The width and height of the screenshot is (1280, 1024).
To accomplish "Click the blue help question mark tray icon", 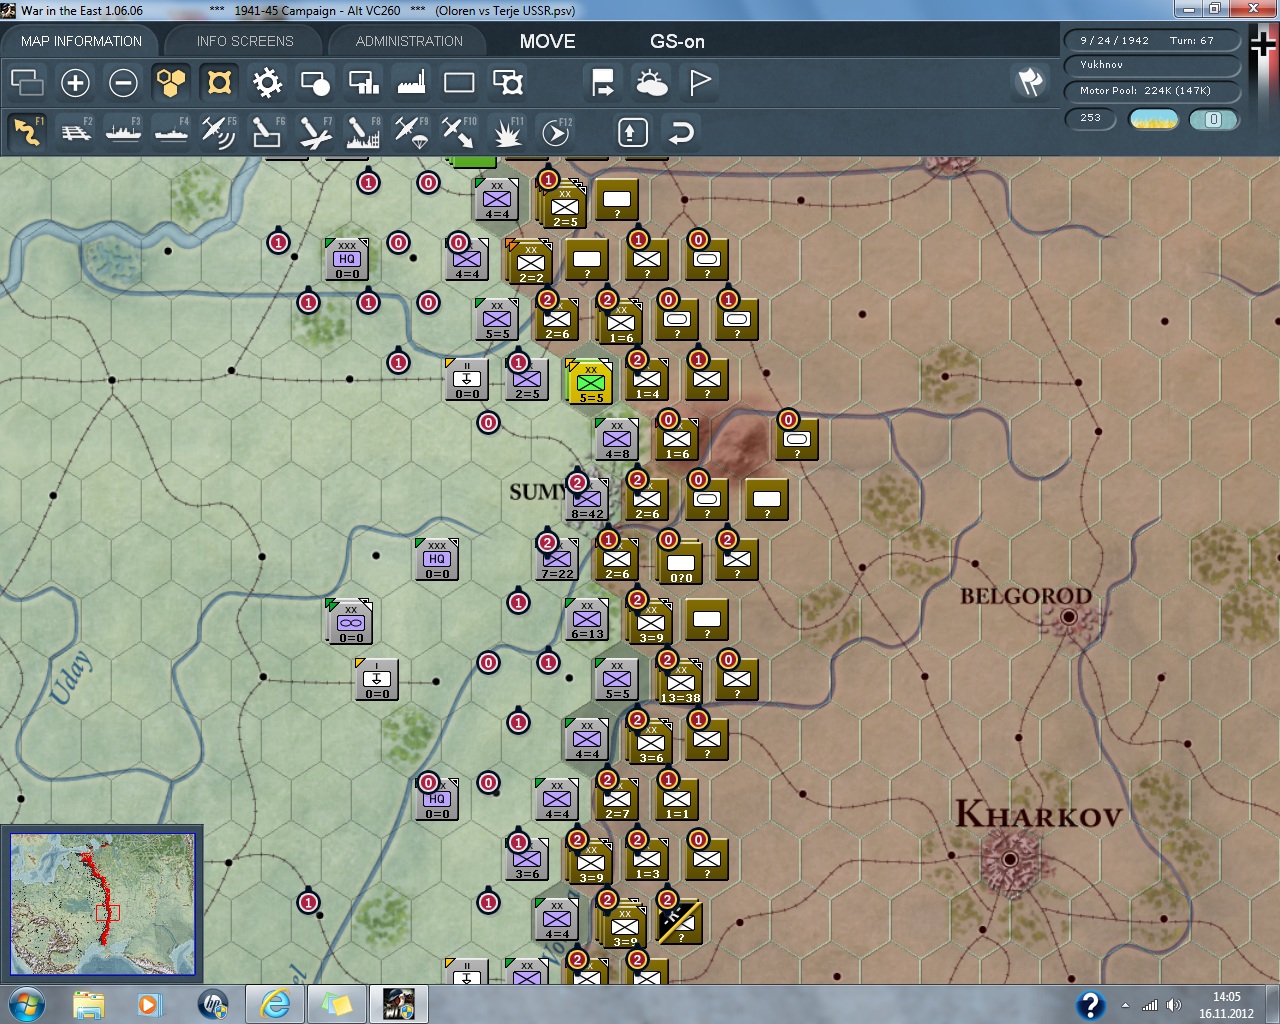I will point(1090,1005).
